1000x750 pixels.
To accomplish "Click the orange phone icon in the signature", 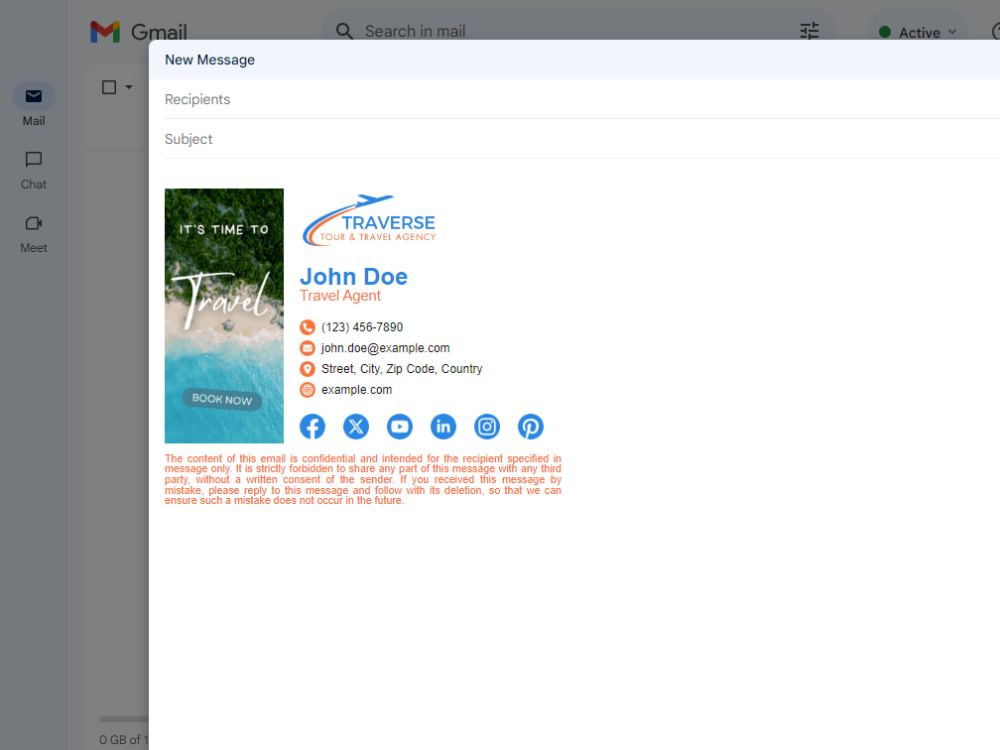I will coord(307,327).
